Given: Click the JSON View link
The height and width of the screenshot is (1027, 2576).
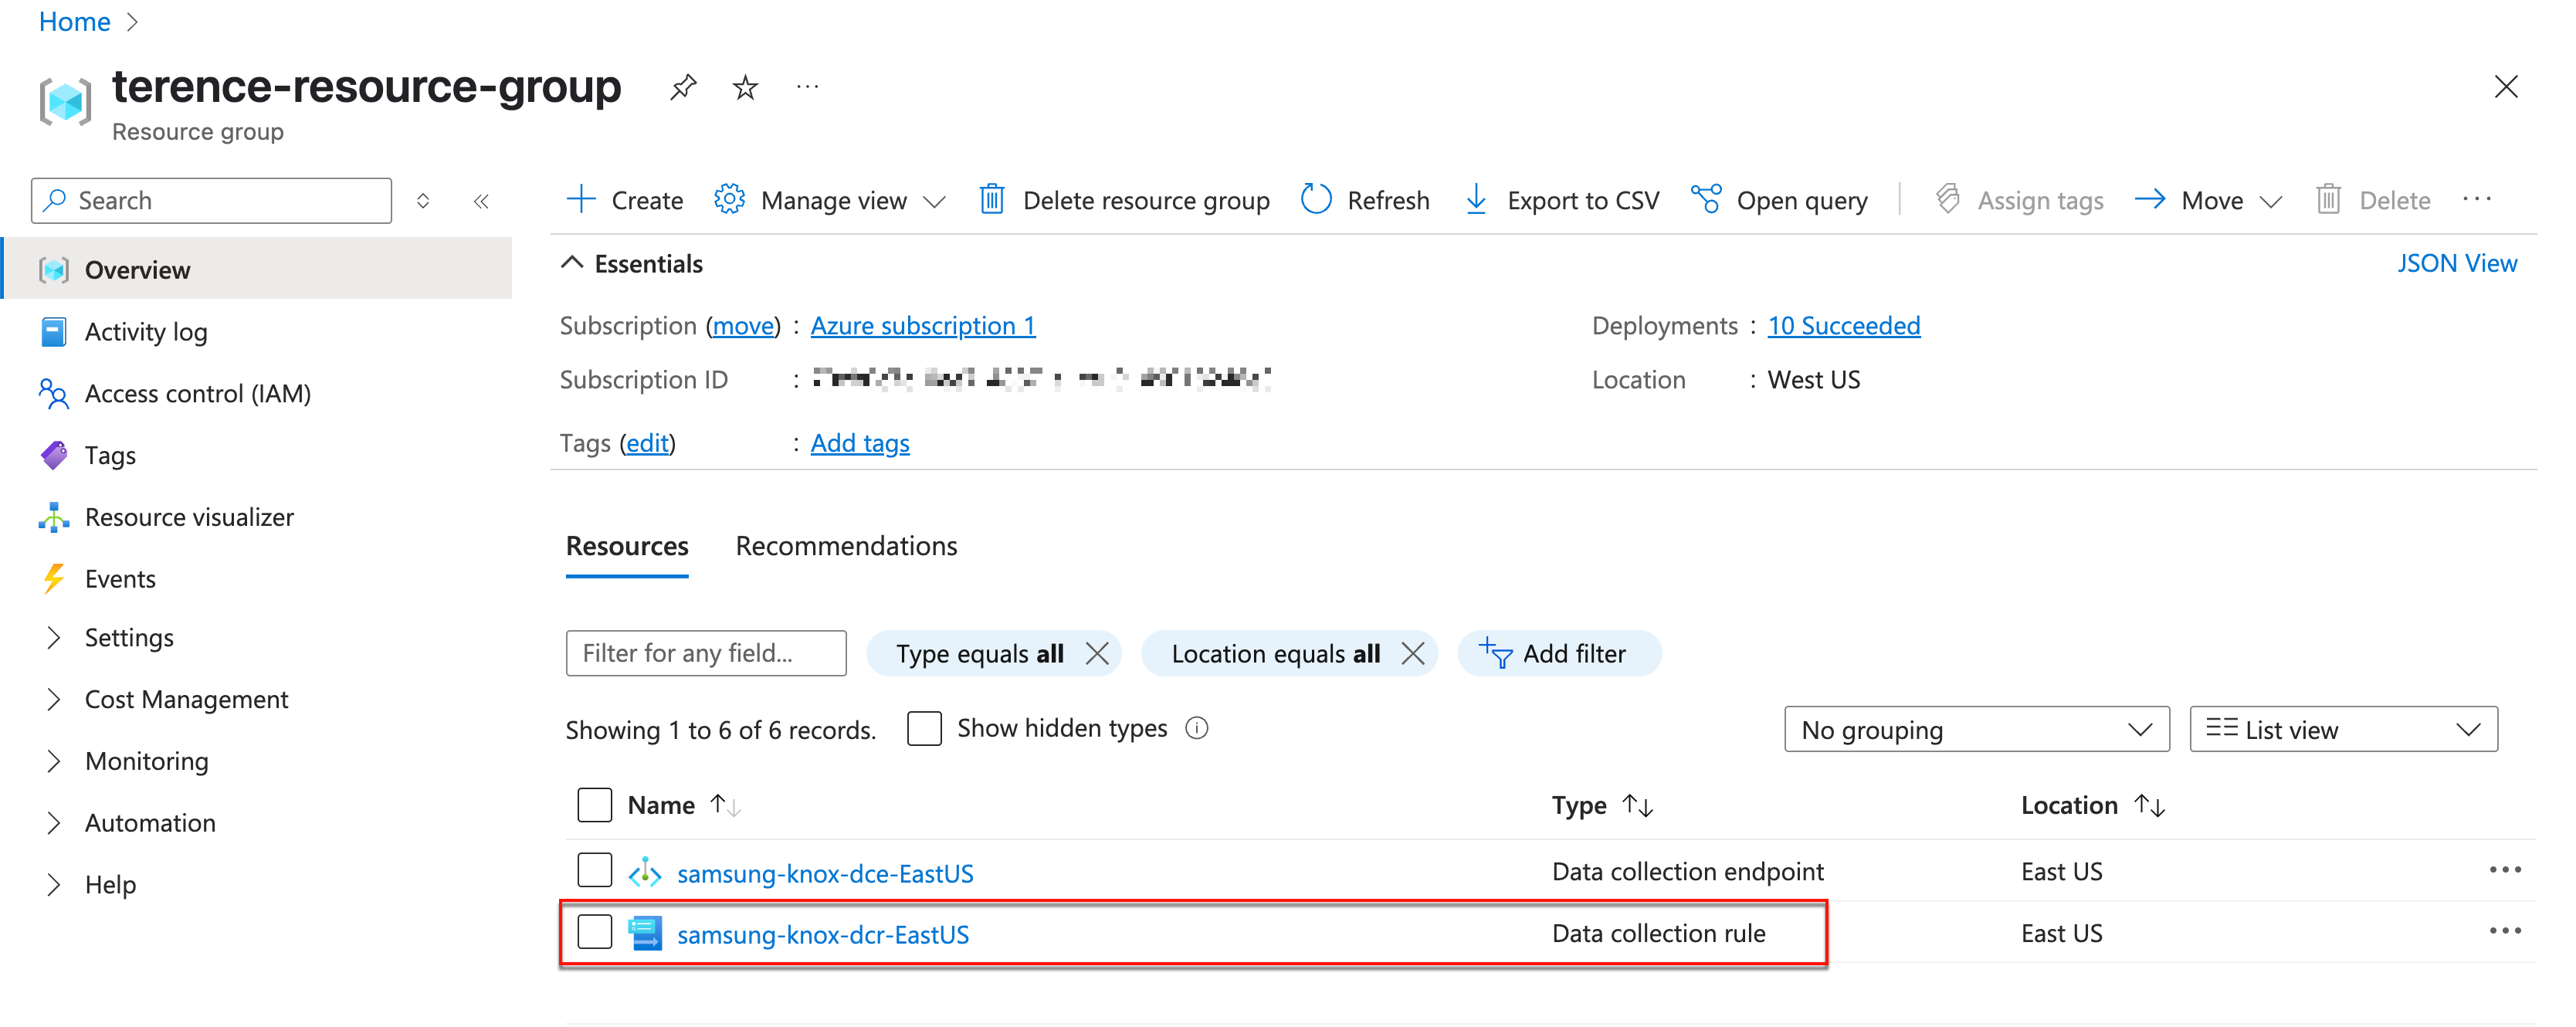Looking at the screenshot, I should pos(2456,263).
